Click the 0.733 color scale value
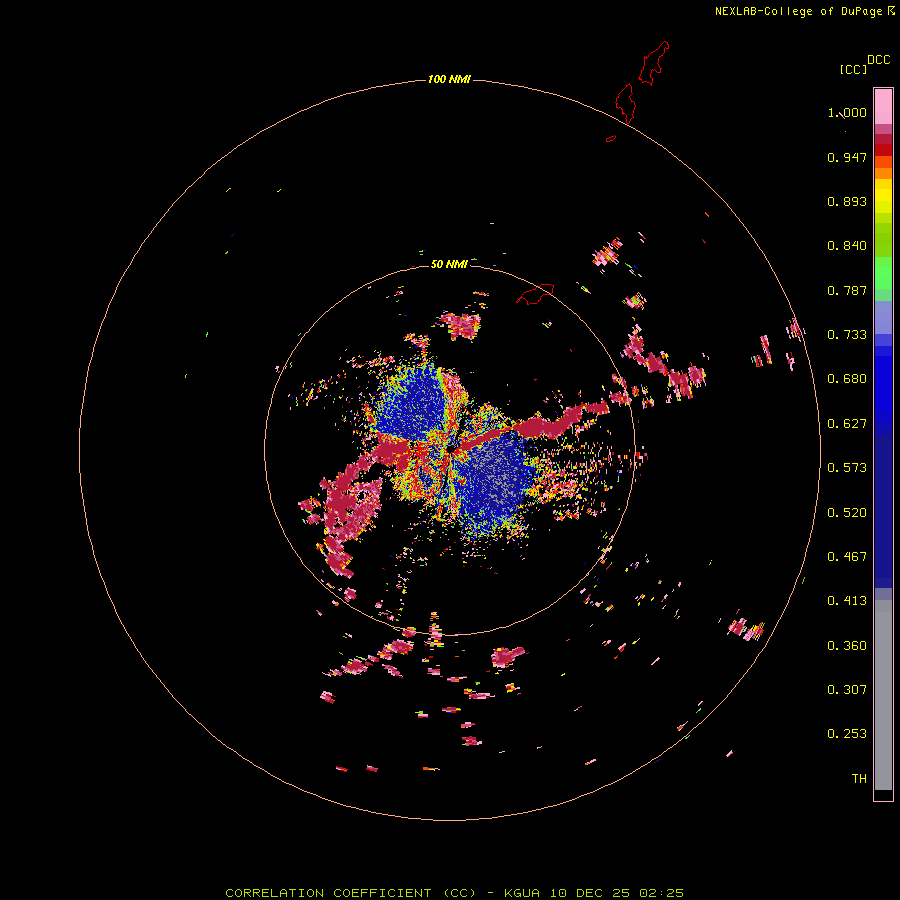The height and width of the screenshot is (900, 900). (847, 335)
